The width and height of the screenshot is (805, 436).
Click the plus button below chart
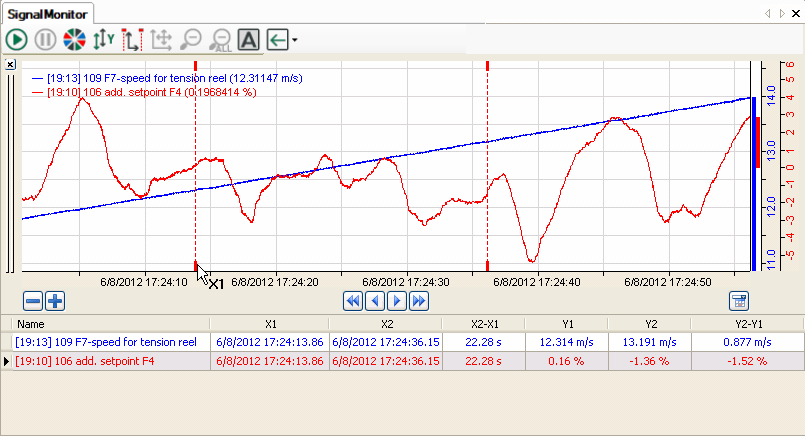click(55, 301)
